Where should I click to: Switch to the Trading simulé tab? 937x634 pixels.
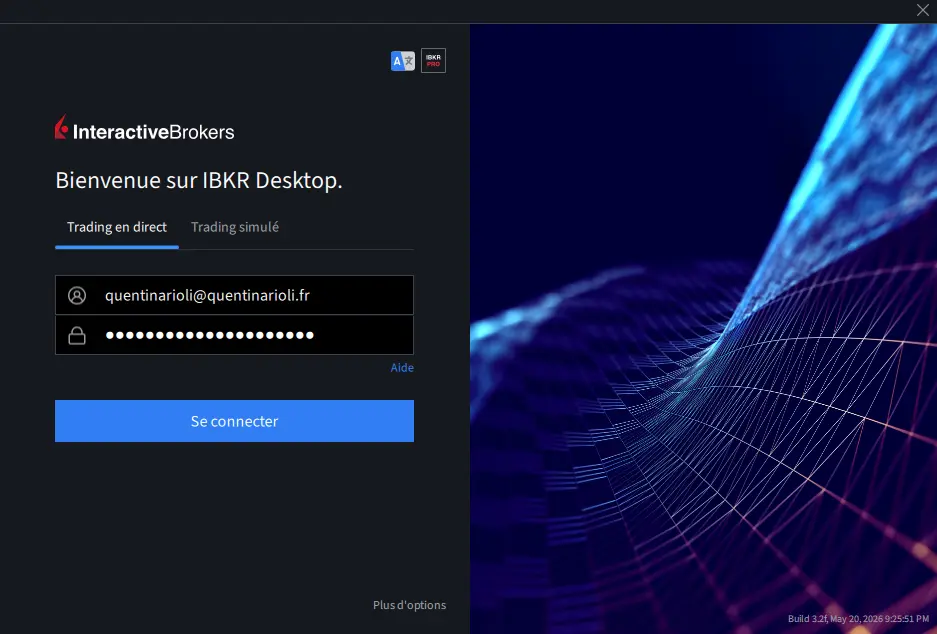235,227
